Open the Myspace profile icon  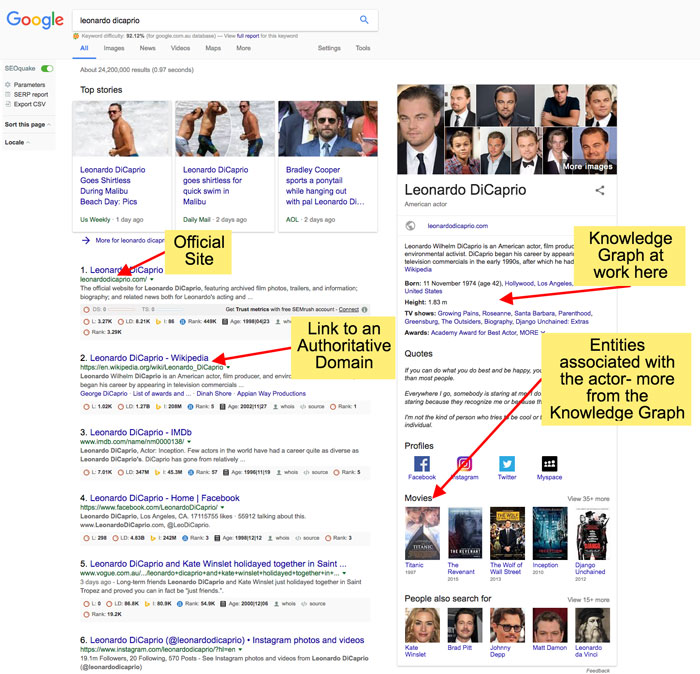(549, 464)
